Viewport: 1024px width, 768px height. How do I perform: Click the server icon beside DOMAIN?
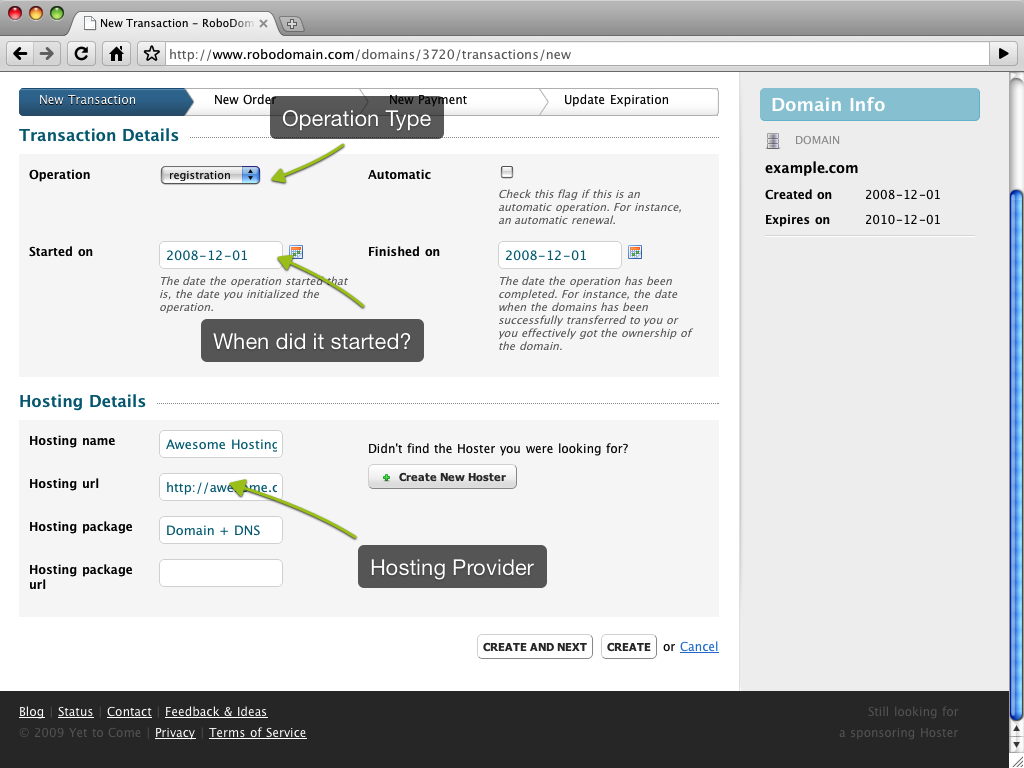coord(773,140)
